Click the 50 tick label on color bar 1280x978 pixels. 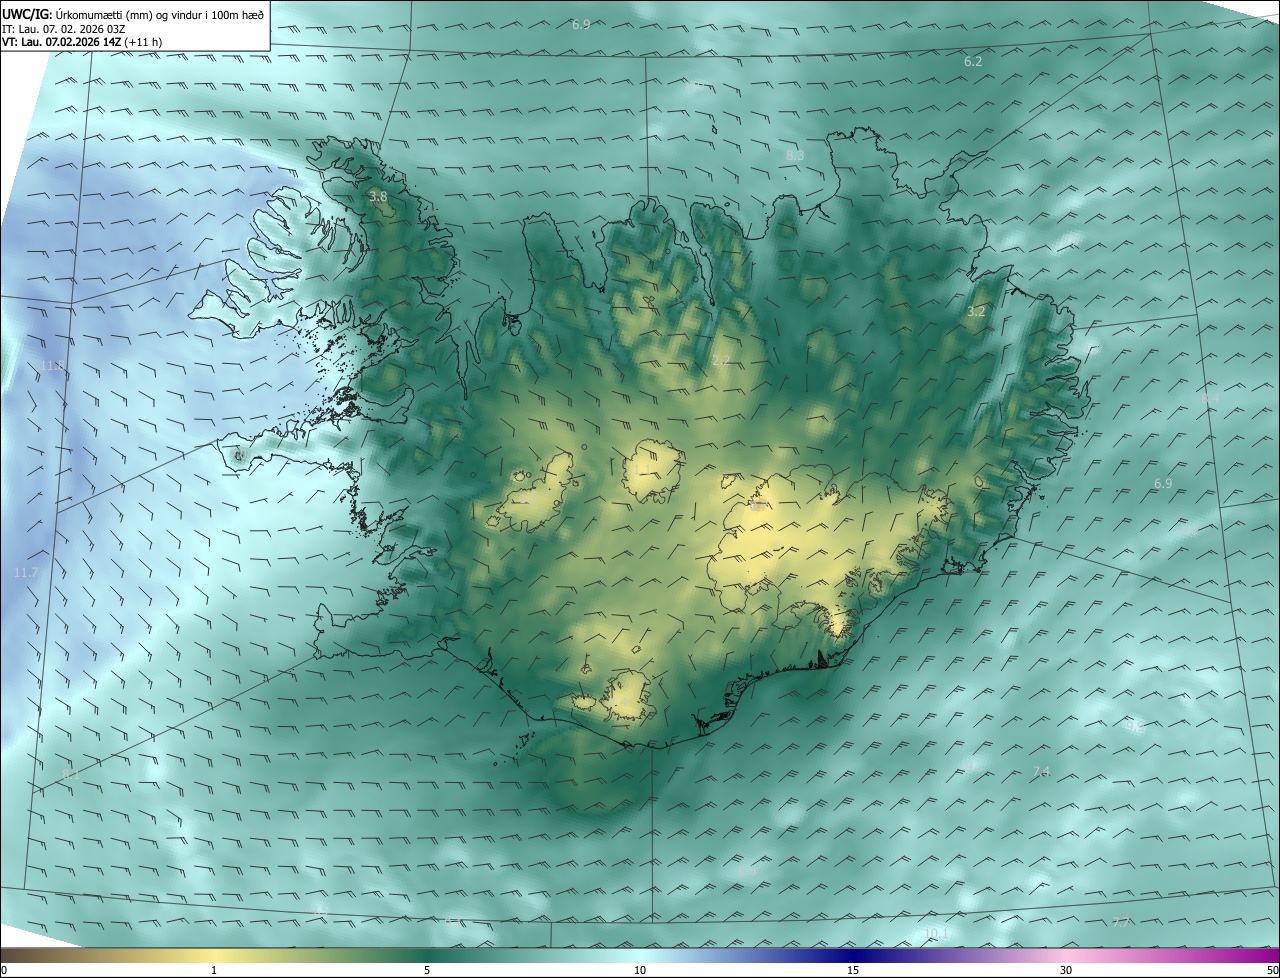(x=1272, y=970)
